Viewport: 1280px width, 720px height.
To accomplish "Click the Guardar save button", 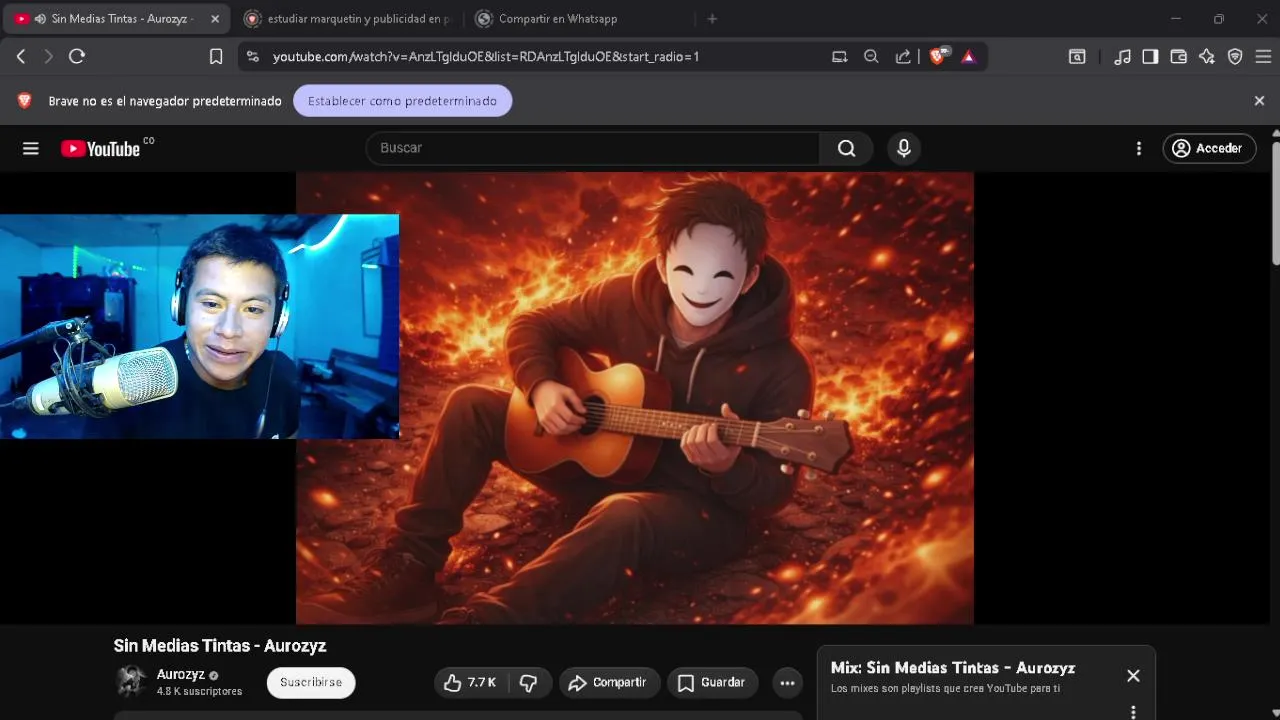I will point(712,683).
